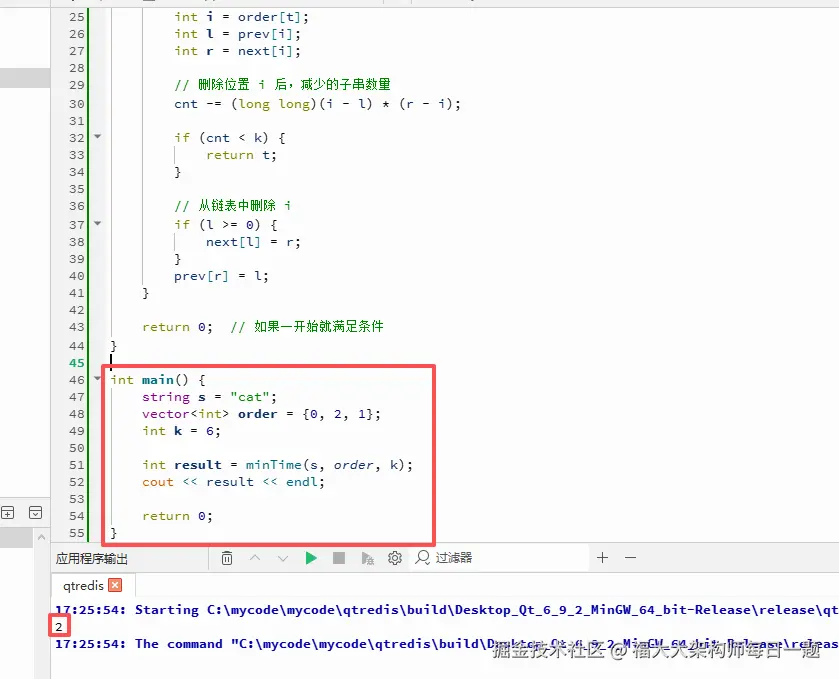Stop the running program square button
Screen dimensions: 839x679
pyautogui.click(x=339, y=558)
